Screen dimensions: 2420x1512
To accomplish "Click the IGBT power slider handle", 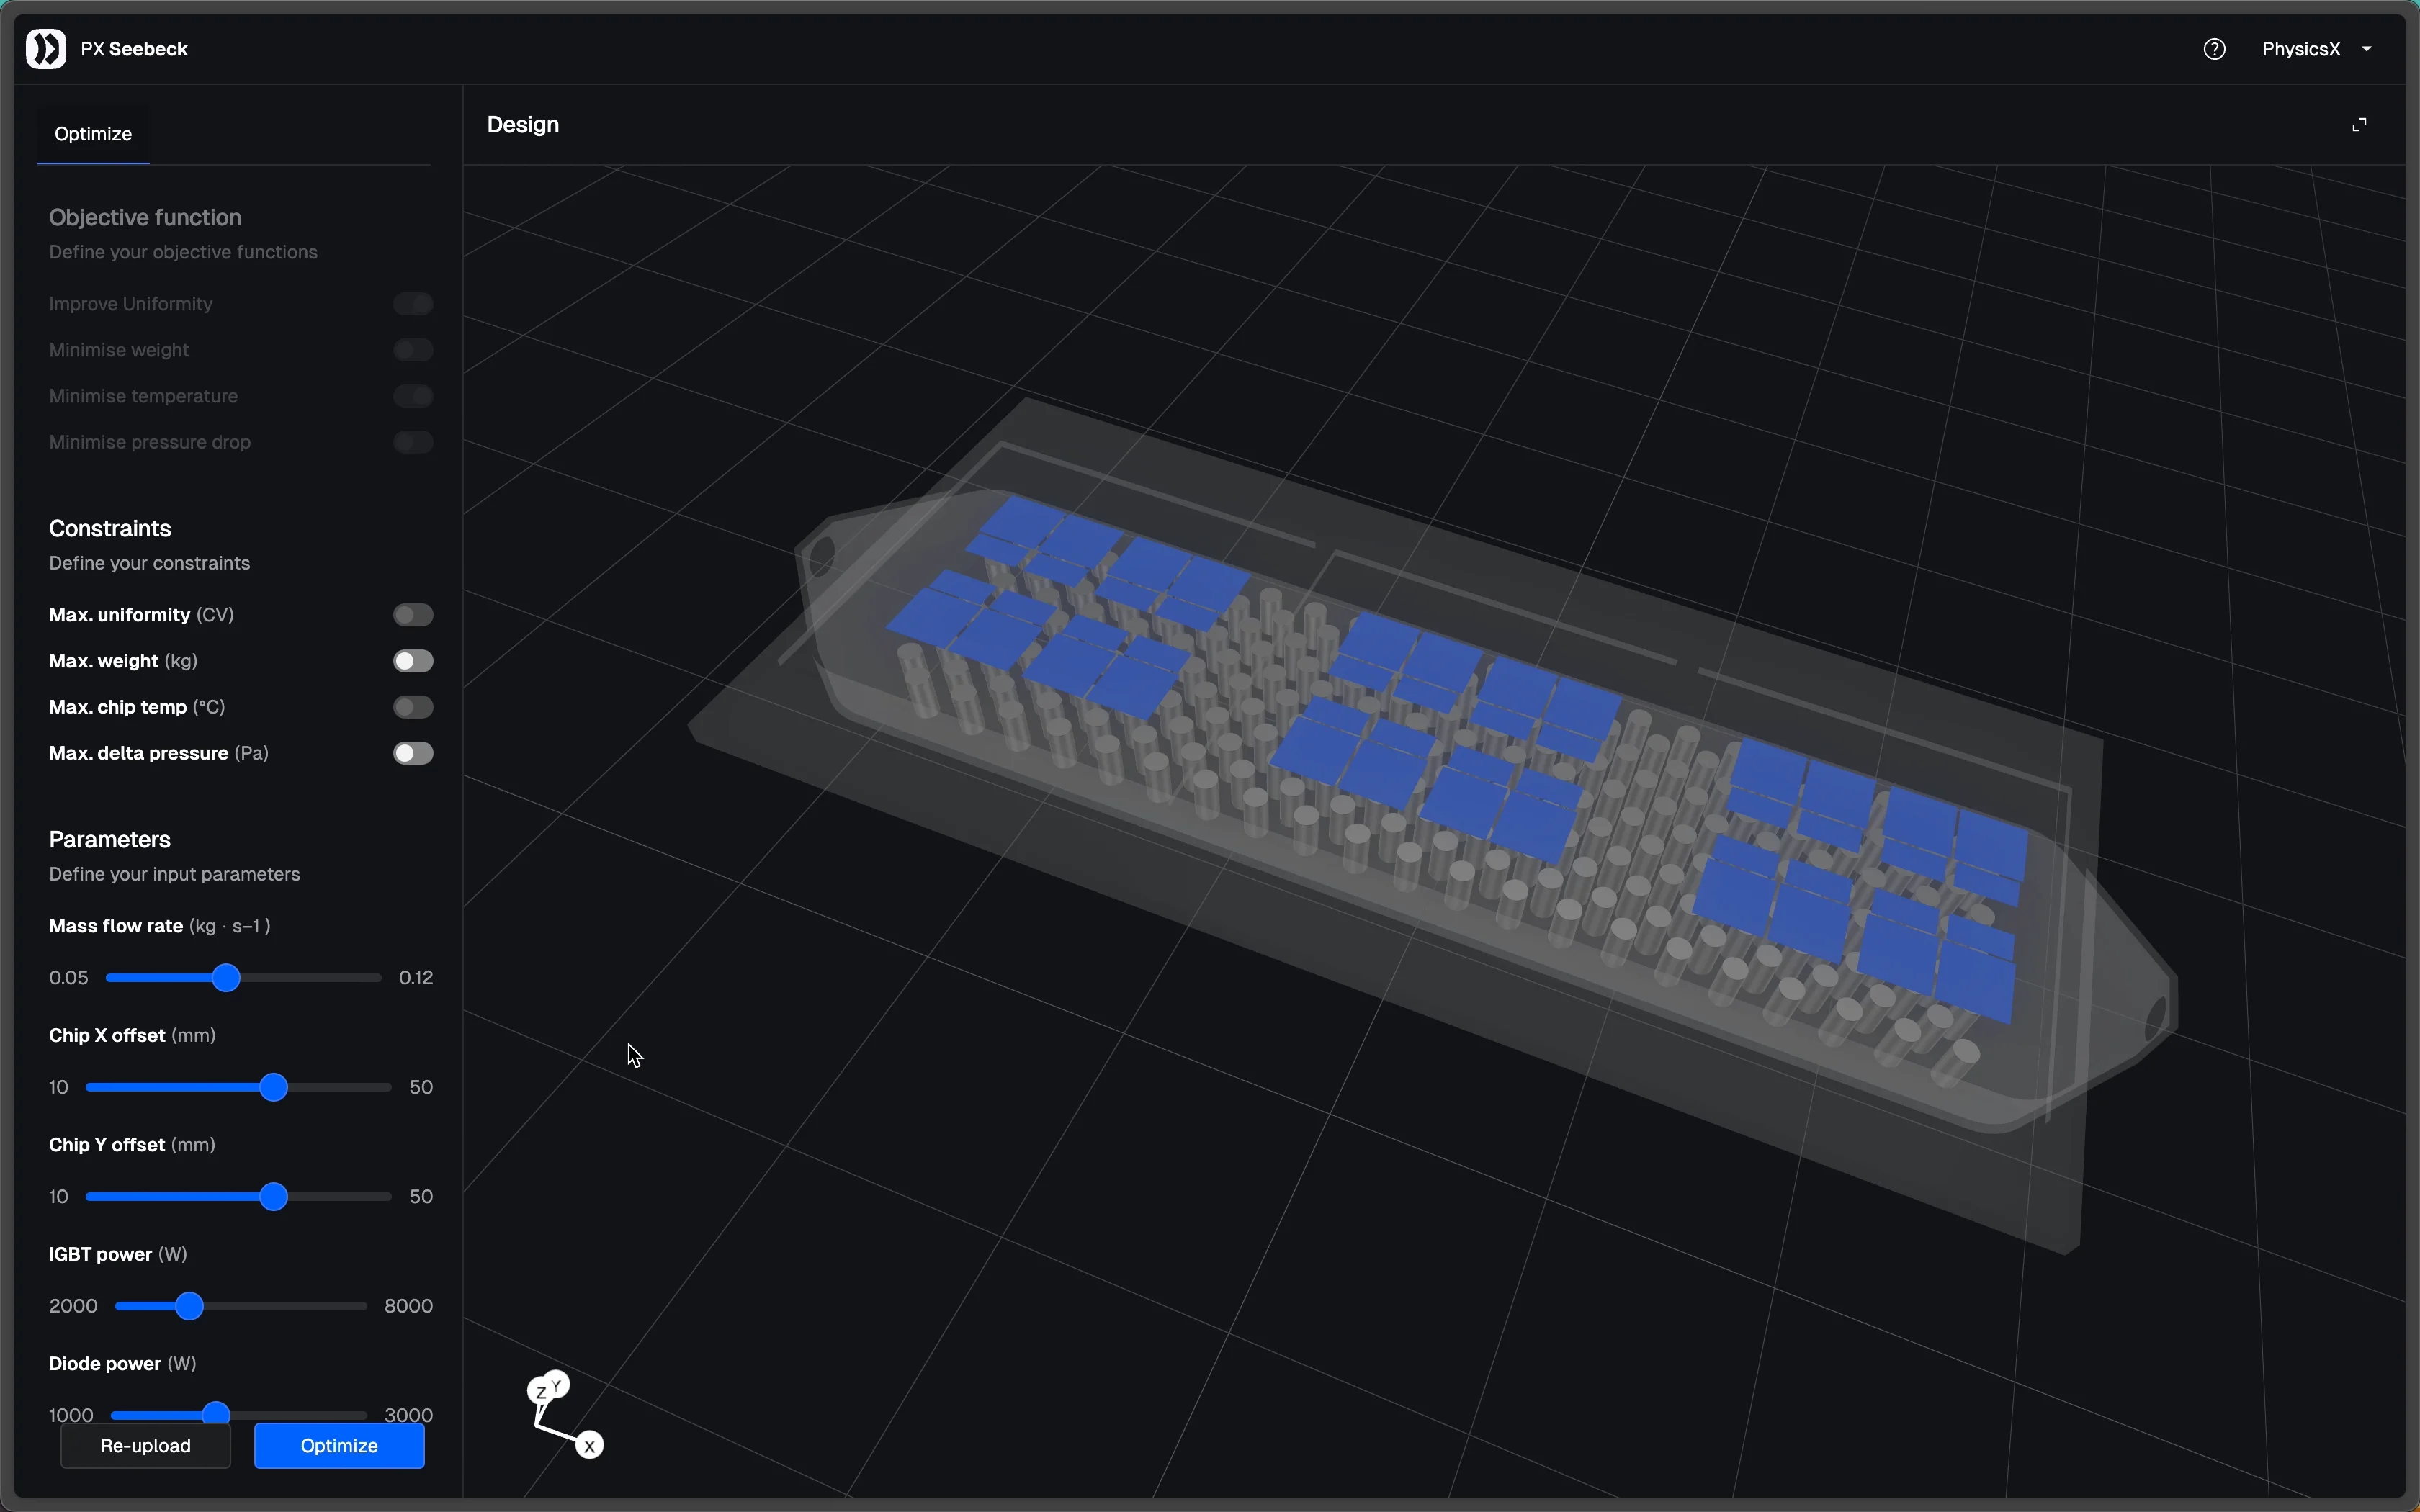I will [x=190, y=1306].
